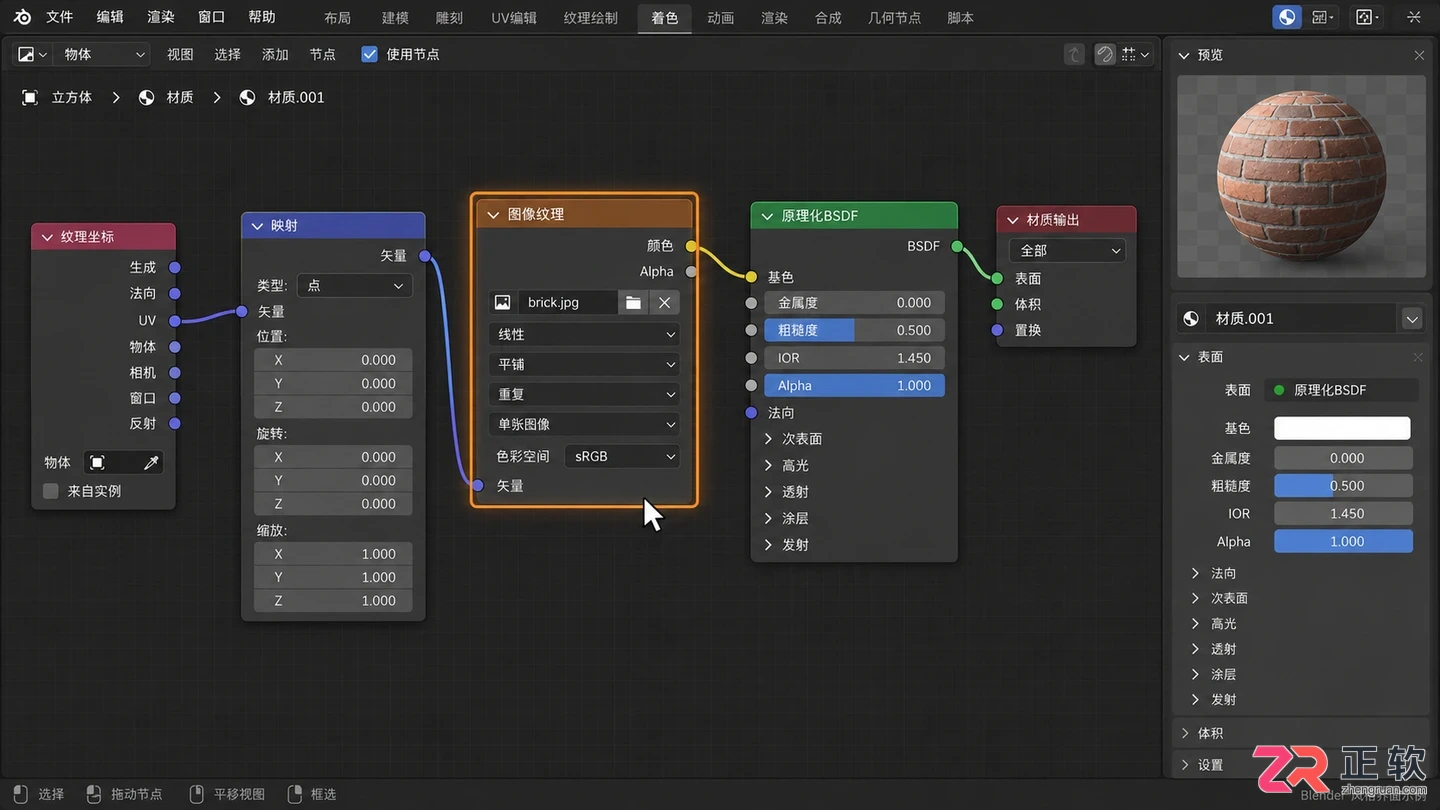Click the sidebar 基色 white color swatch
Viewport: 1440px width, 810px height.
[x=1342, y=428]
